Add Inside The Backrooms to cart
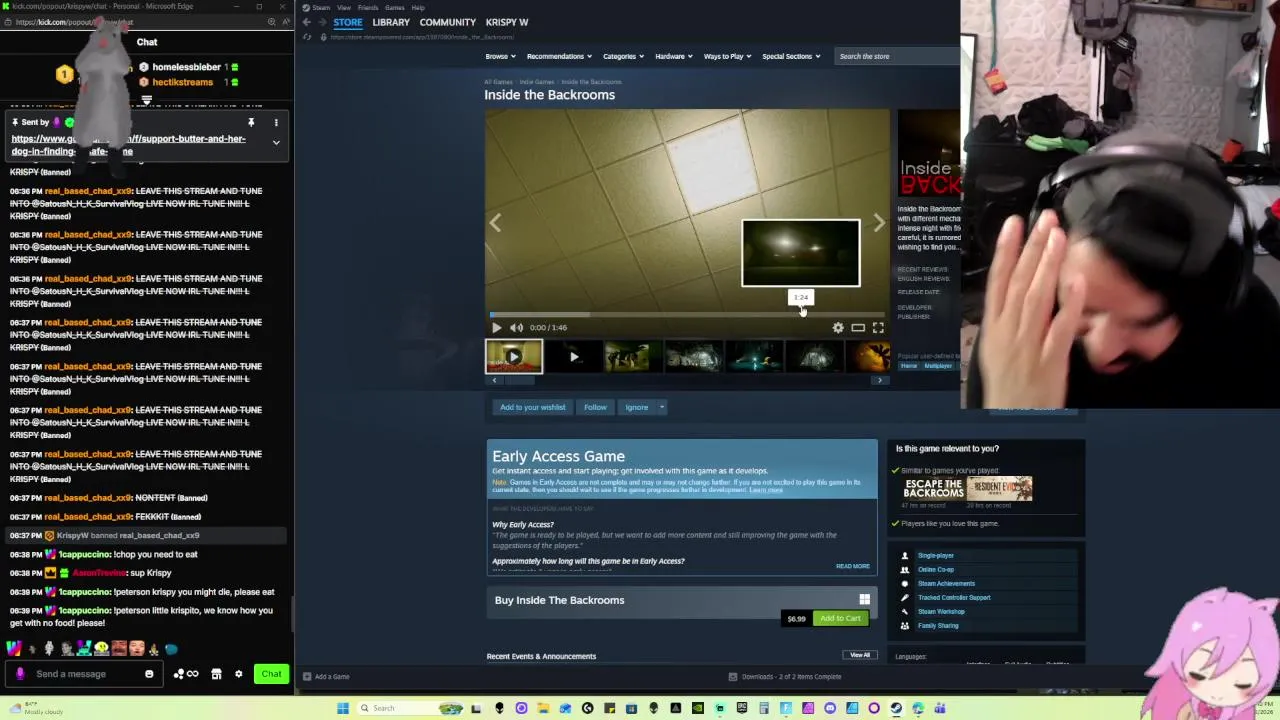This screenshot has width=1280, height=720. [840, 618]
